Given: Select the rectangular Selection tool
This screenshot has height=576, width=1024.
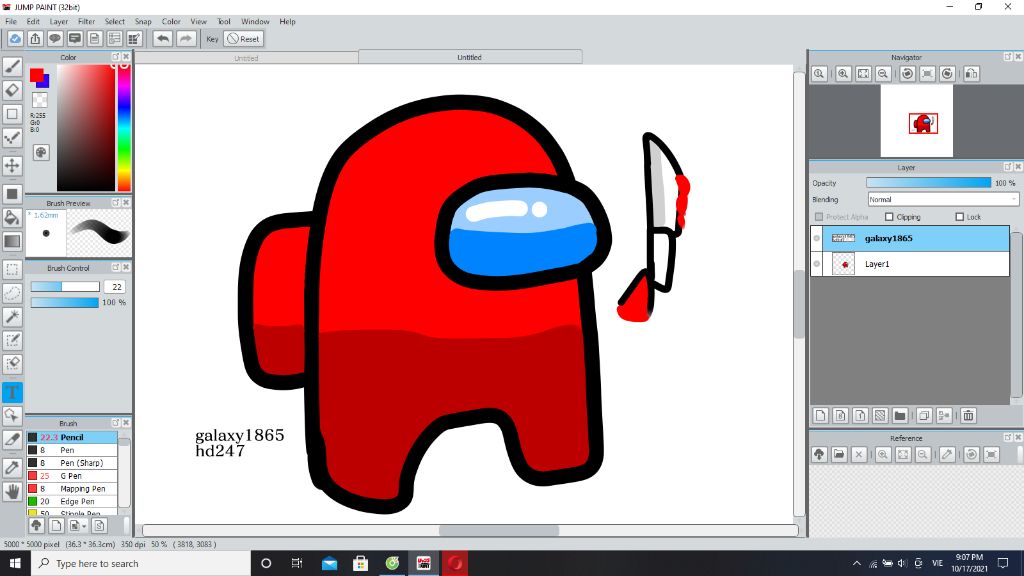Looking at the screenshot, I should click(x=12, y=269).
